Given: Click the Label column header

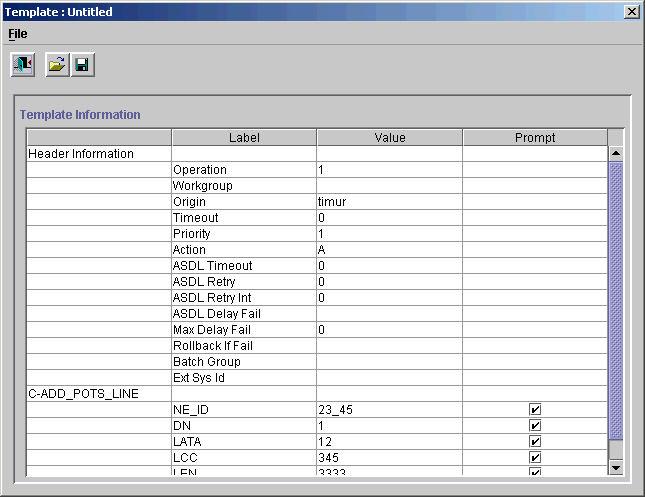Looking at the screenshot, I should click(244, 137).
